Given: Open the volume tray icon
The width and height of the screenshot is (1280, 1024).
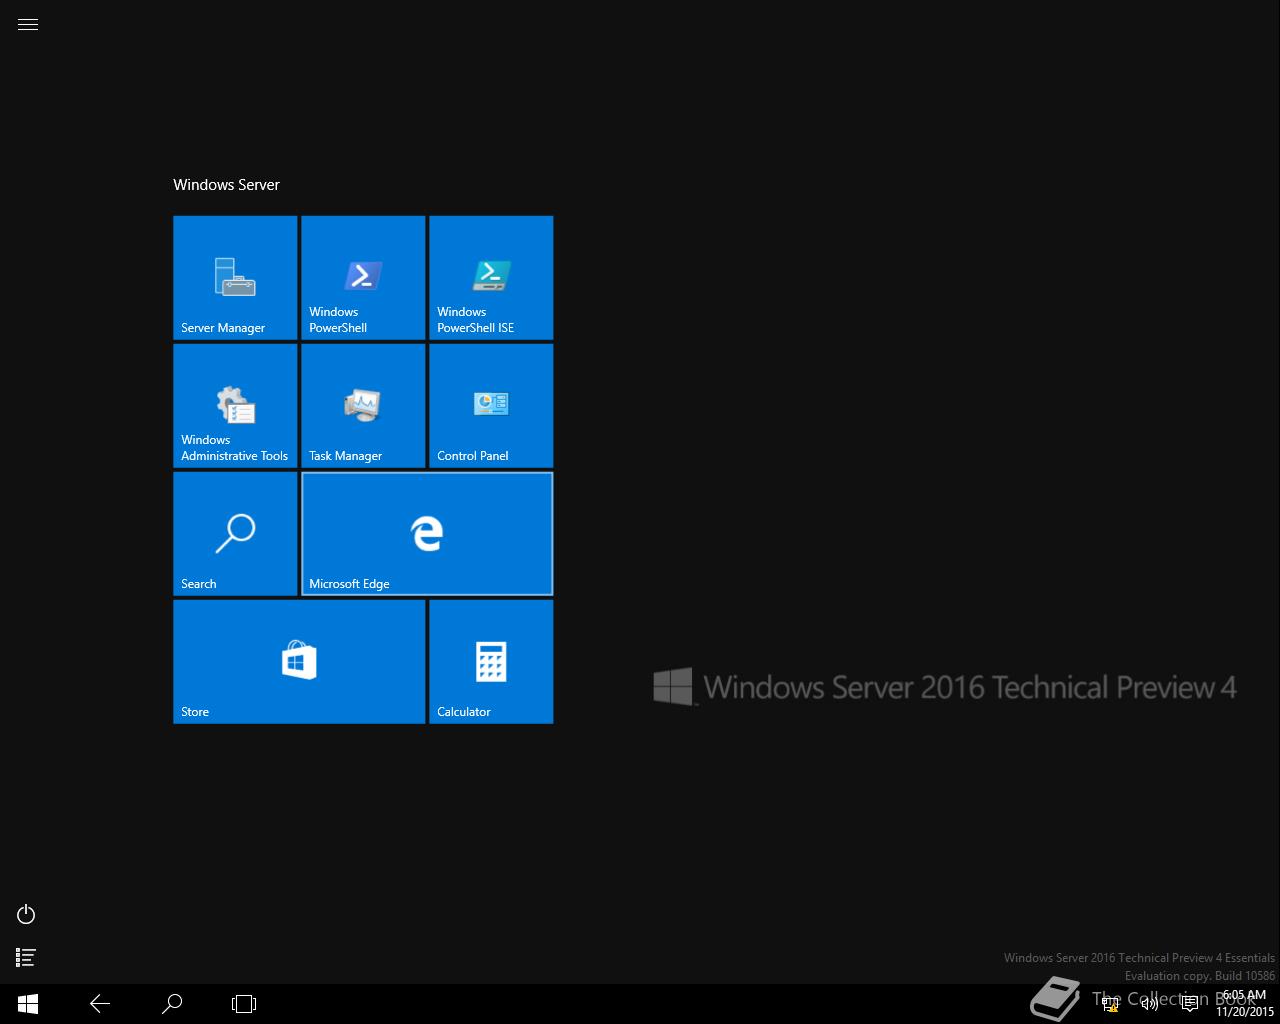Looking at the screenshot, I should point(1150,1005).
